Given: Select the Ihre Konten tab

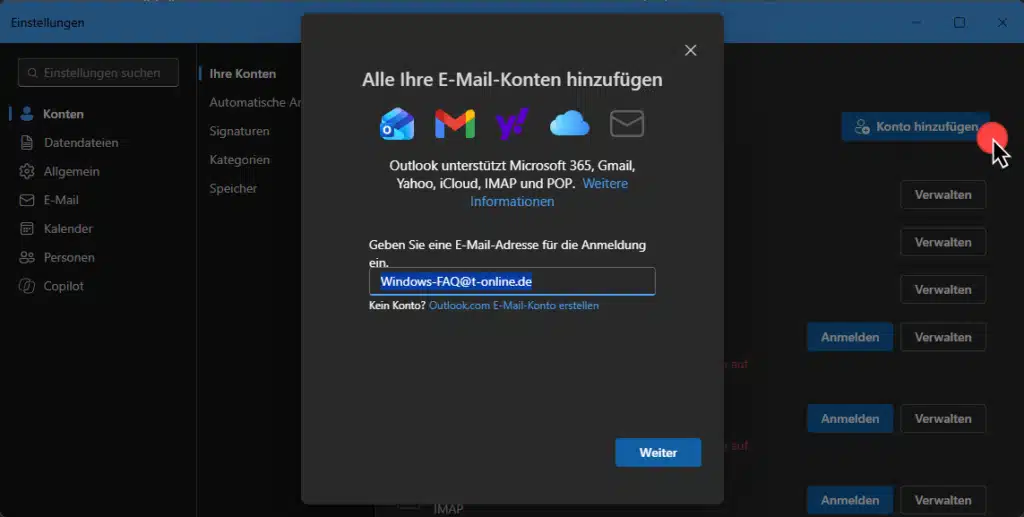Looking at the screenshot, I should pyautogui.click(x=242, y=74).
